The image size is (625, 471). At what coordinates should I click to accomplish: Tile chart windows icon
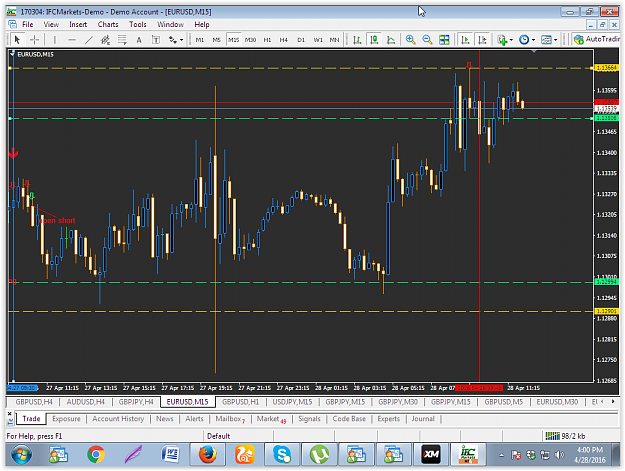444,40
